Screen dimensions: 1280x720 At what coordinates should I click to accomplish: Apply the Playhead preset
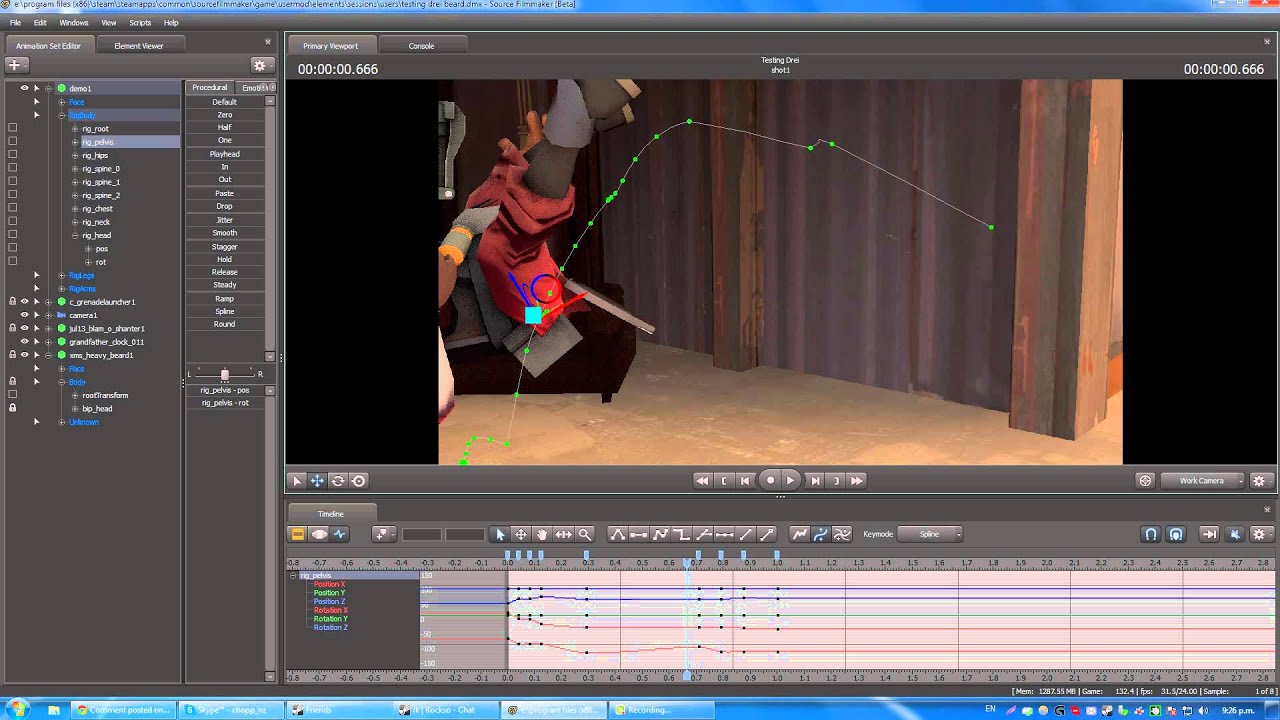coord(225,154)
